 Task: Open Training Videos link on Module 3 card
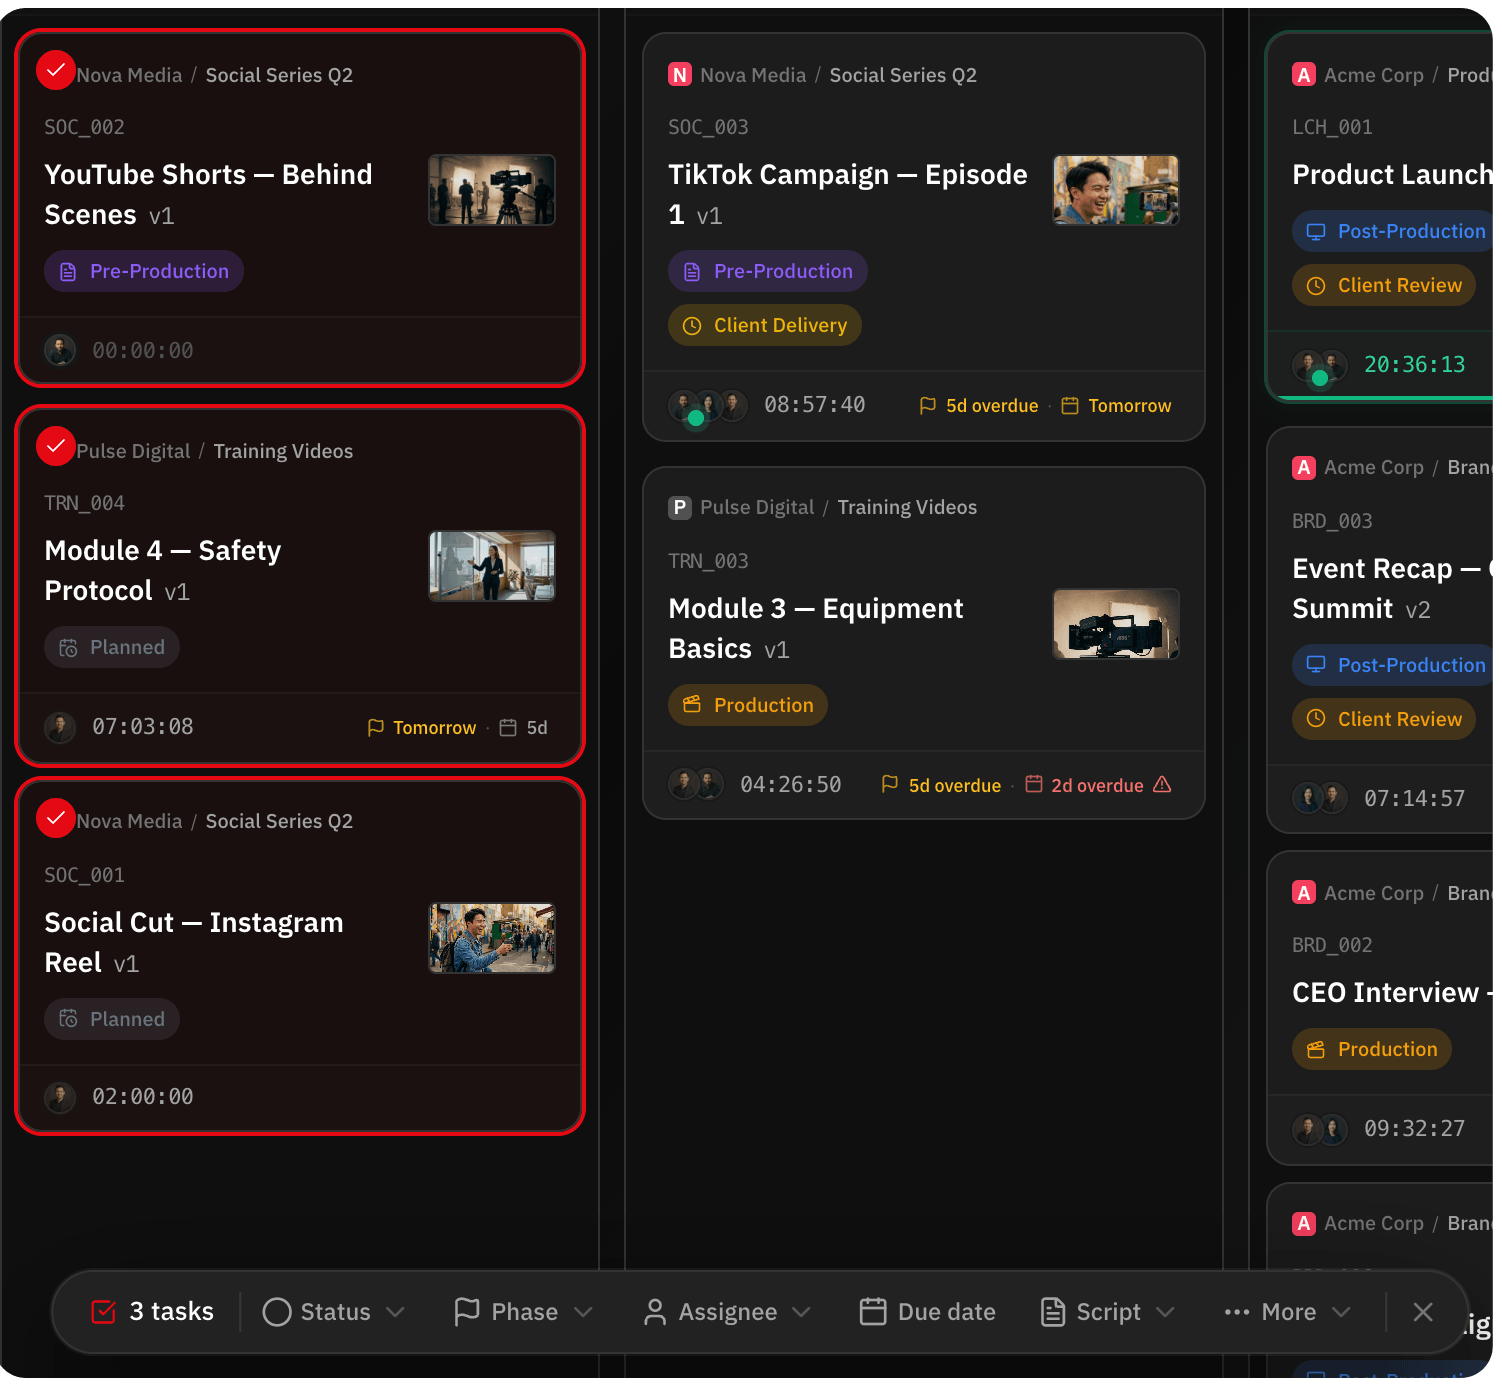(x=907, y=507)
